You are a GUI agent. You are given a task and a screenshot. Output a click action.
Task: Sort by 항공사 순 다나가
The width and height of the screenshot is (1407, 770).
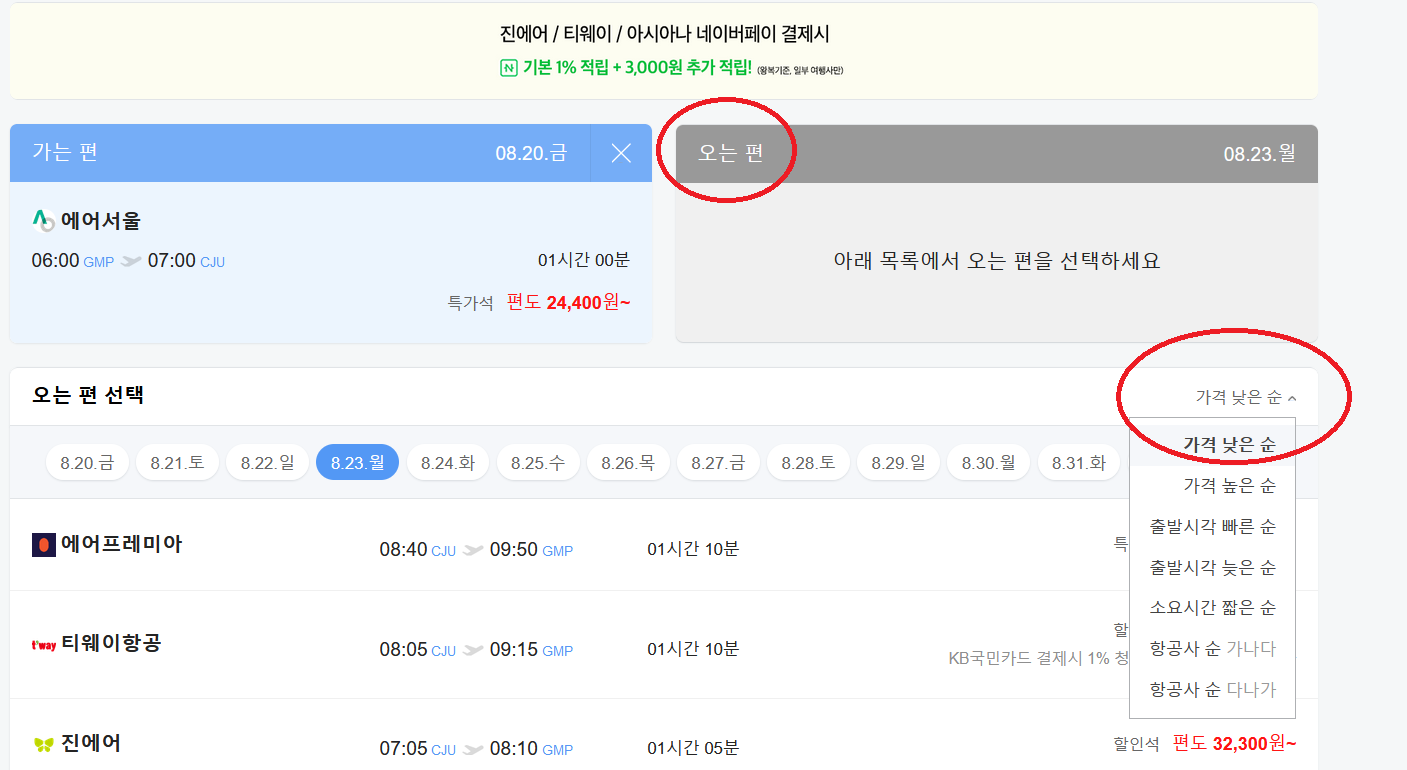1212,689
